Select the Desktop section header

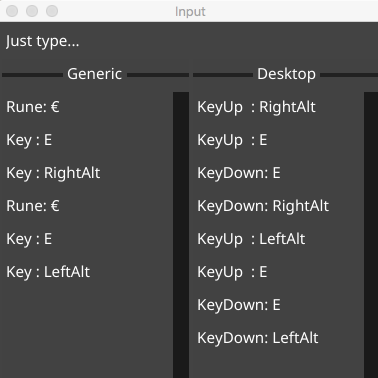tap(286, 74)
